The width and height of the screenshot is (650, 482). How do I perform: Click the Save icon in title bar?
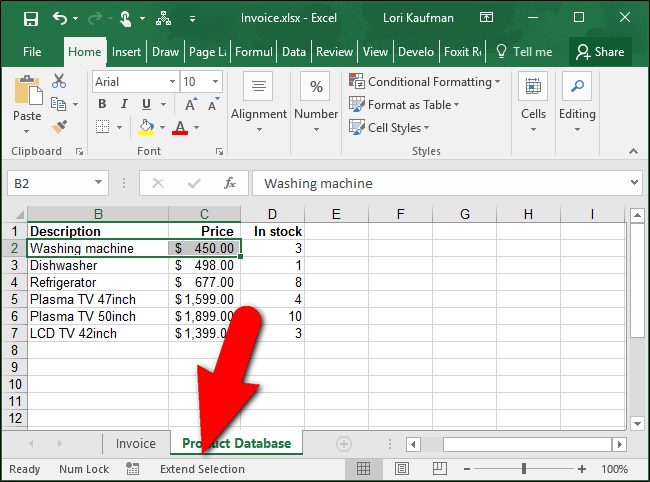(30, 18)
